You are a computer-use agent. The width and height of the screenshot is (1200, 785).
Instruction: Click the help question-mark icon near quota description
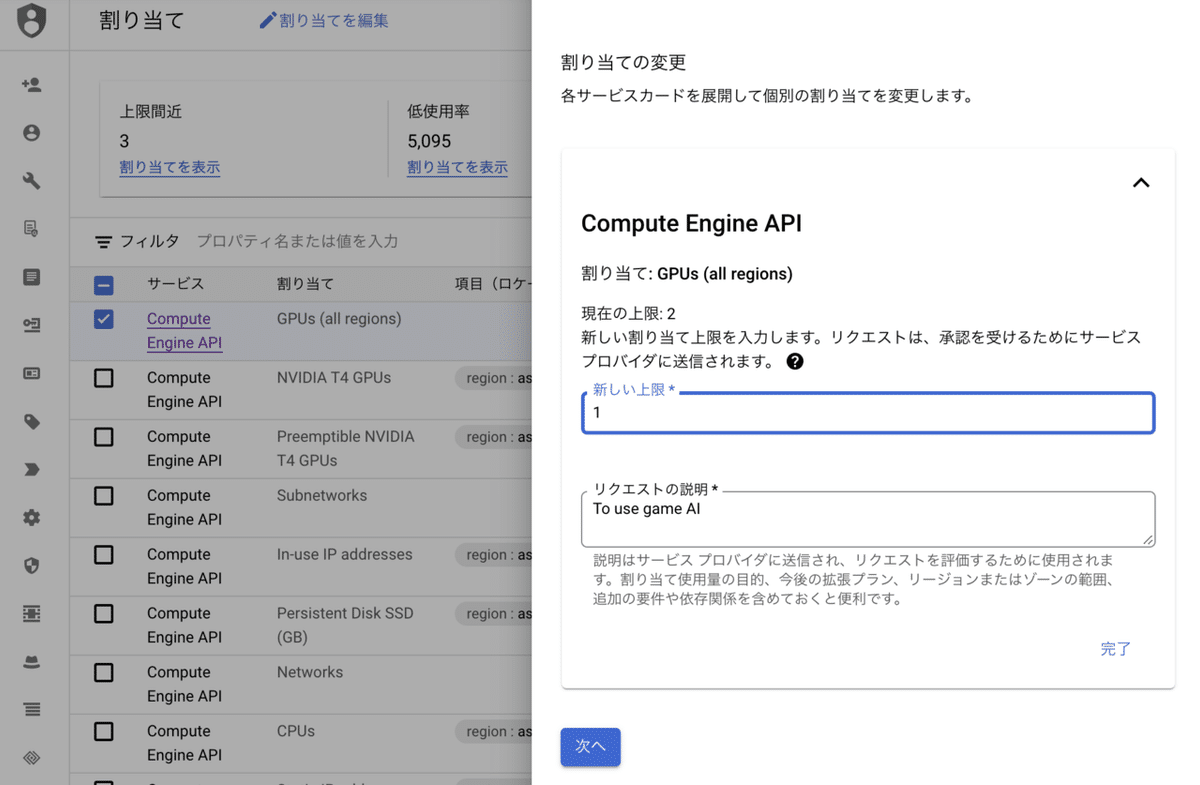click(x=795, y=362)
